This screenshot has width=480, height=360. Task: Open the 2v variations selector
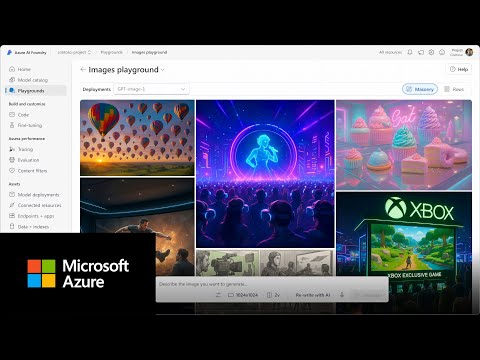point(273,295)
